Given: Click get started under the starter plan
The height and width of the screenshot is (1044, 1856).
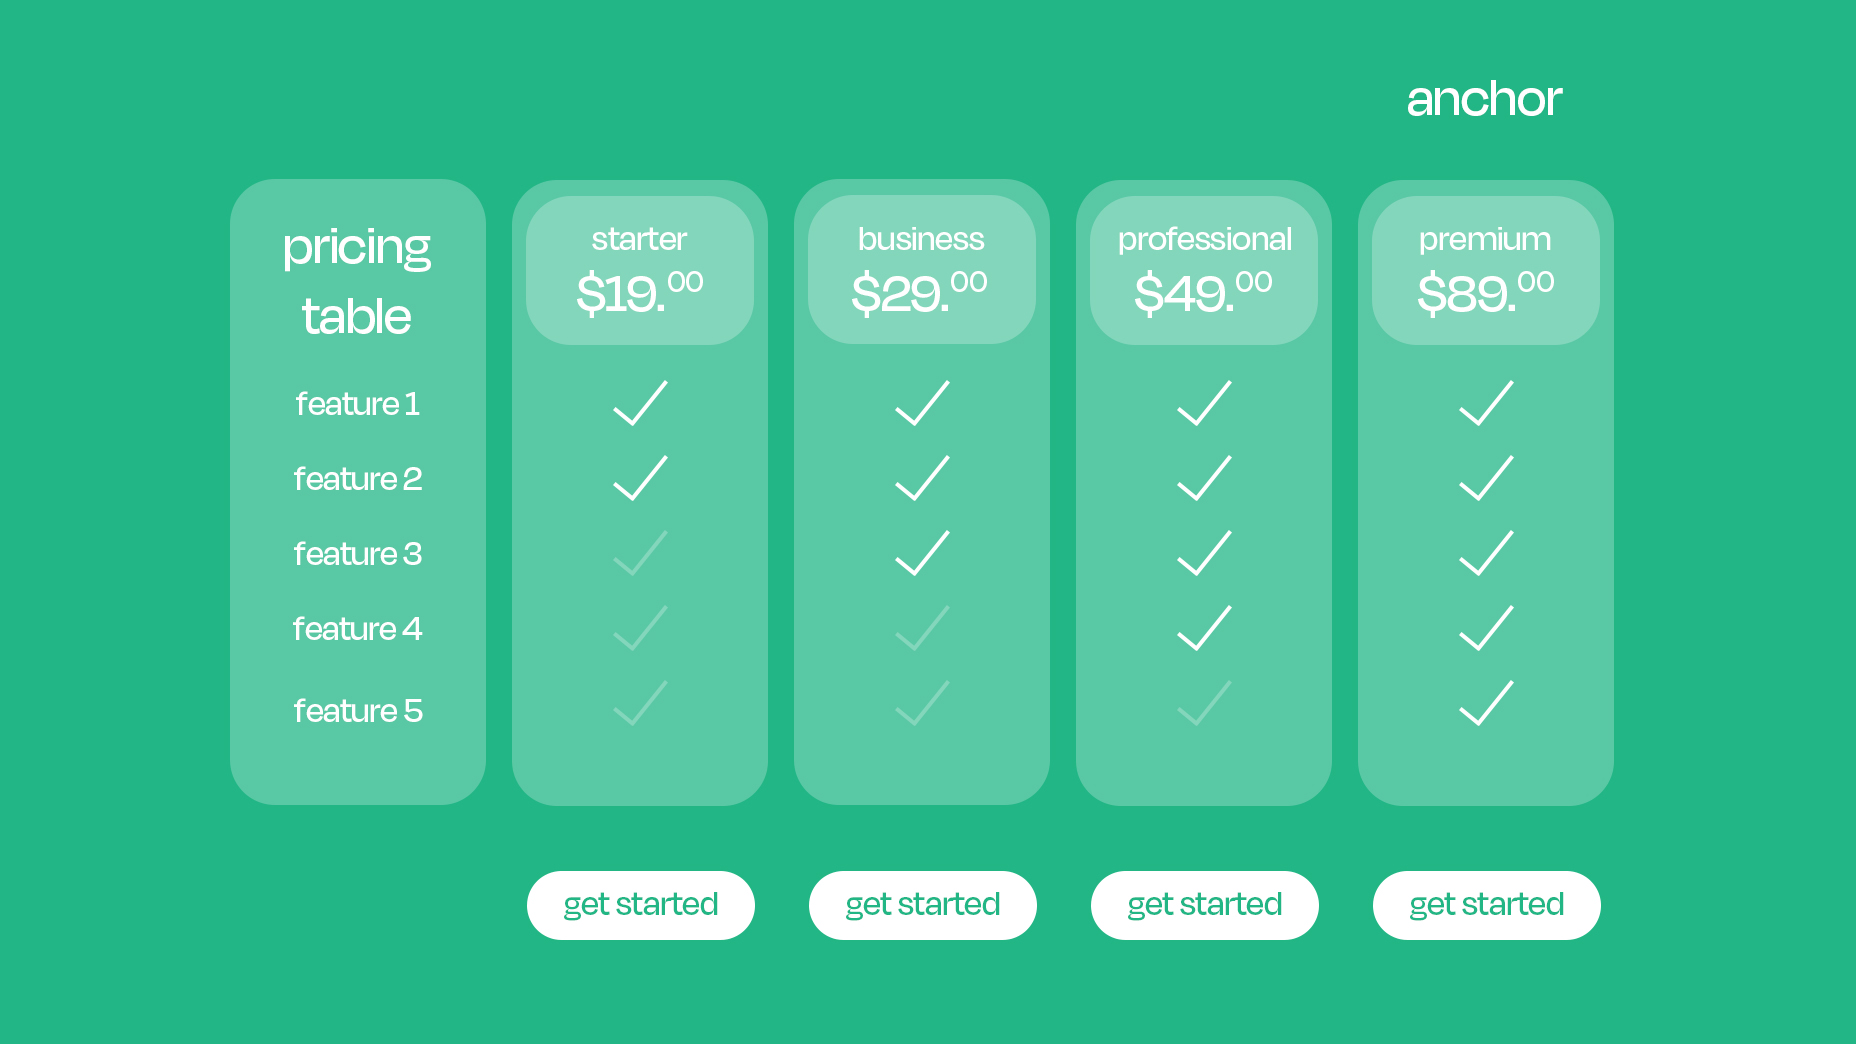Looking at the screenshot, I should coord(641,905).
